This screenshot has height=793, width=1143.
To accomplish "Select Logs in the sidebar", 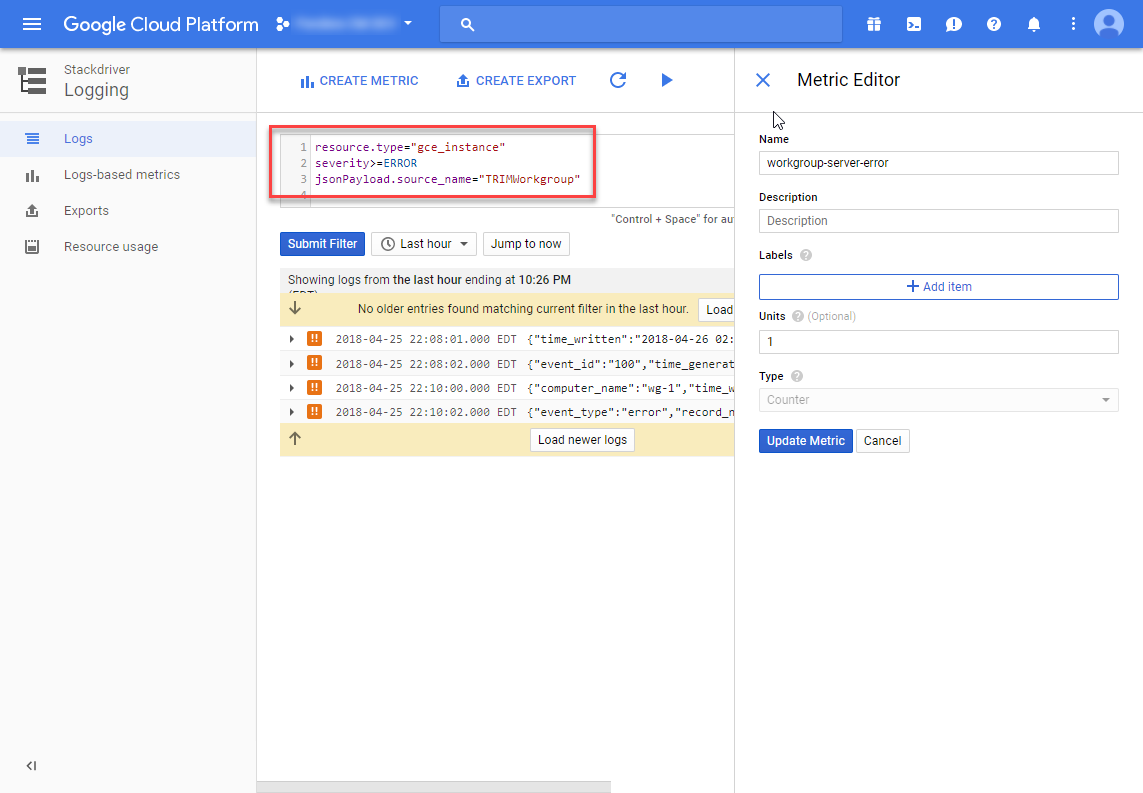I will click(x=128, y=138).
